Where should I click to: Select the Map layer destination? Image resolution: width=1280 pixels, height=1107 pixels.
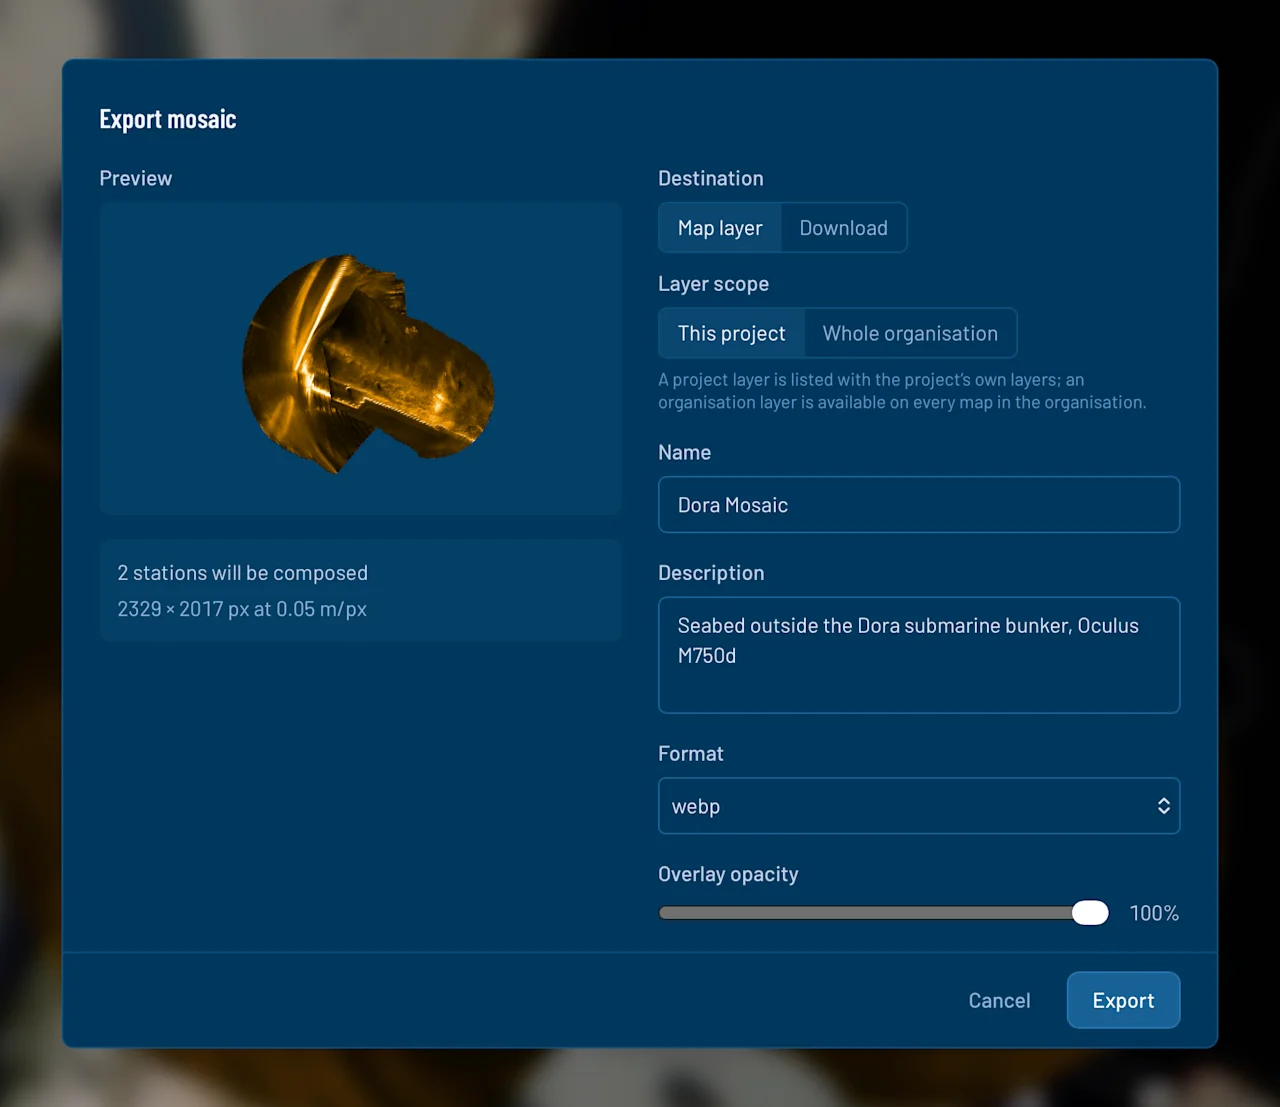[x=720, y=228]
